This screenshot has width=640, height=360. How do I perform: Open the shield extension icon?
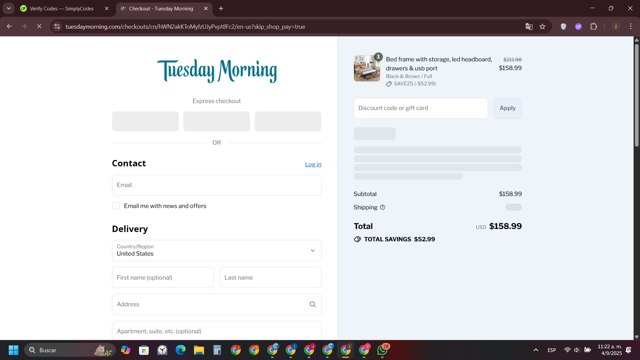(563, 27)
